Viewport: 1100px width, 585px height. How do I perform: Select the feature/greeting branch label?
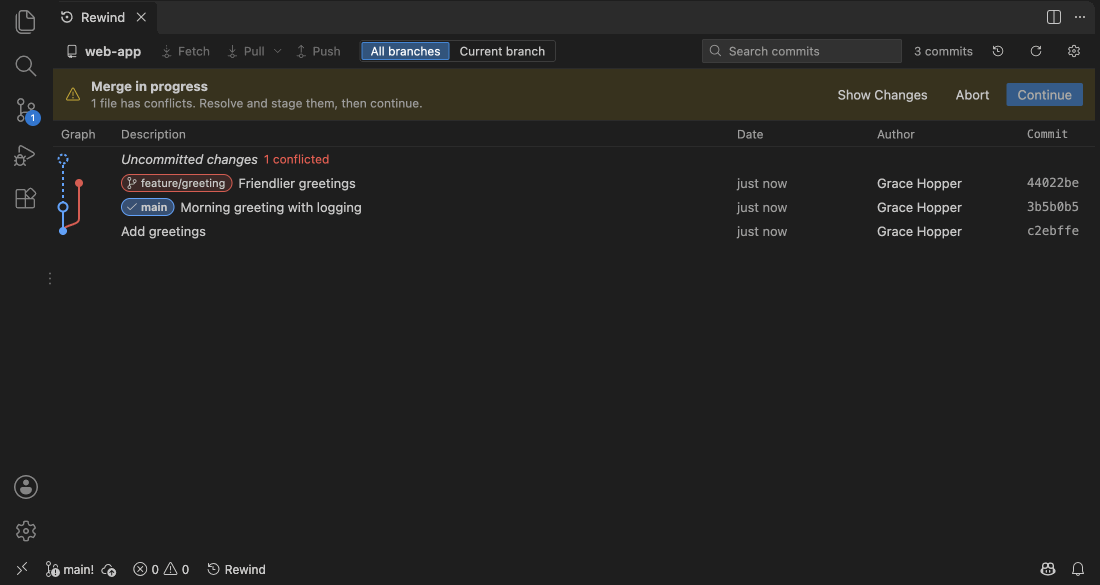click(177, 183)
